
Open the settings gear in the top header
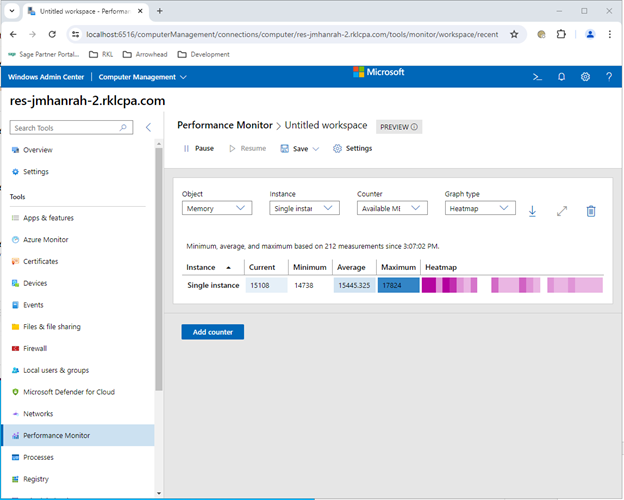point(585,77)
